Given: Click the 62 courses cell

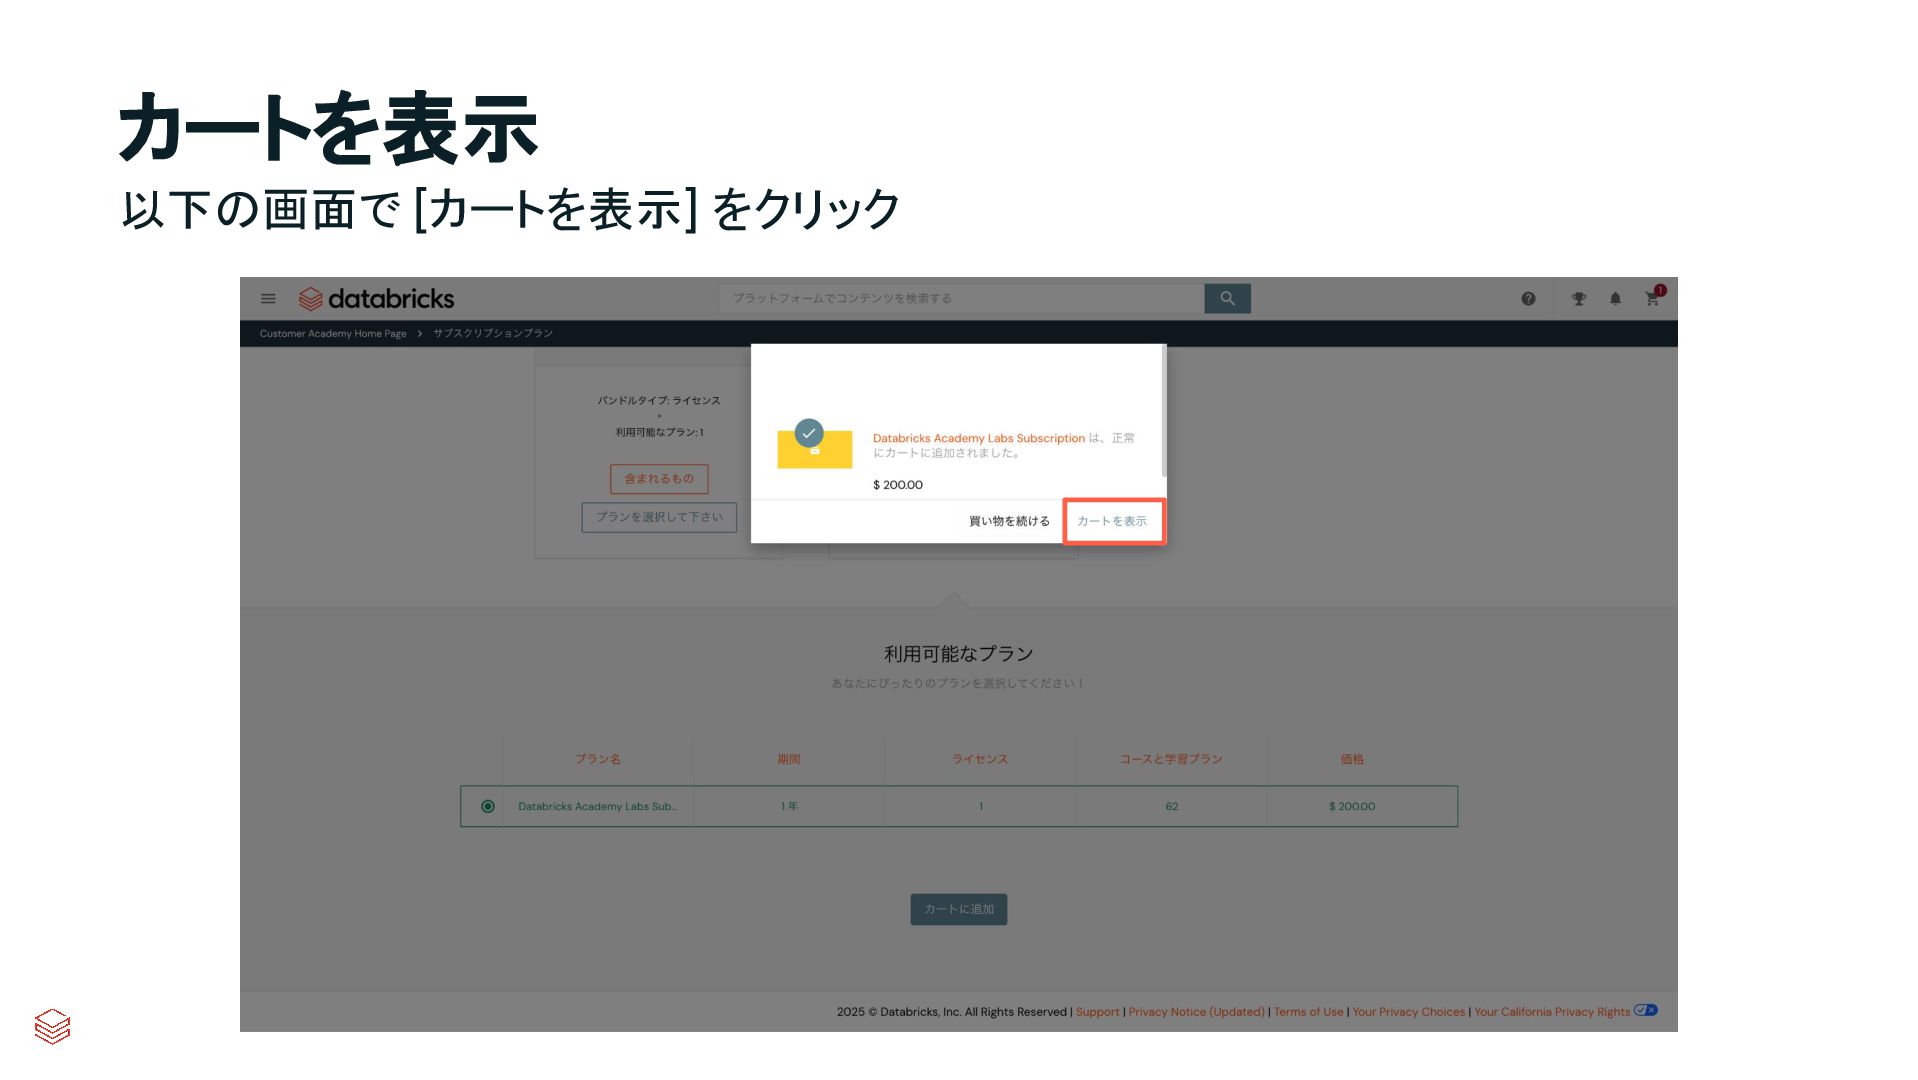Looking at the screenshot, I should click(x=1172, y=806).
